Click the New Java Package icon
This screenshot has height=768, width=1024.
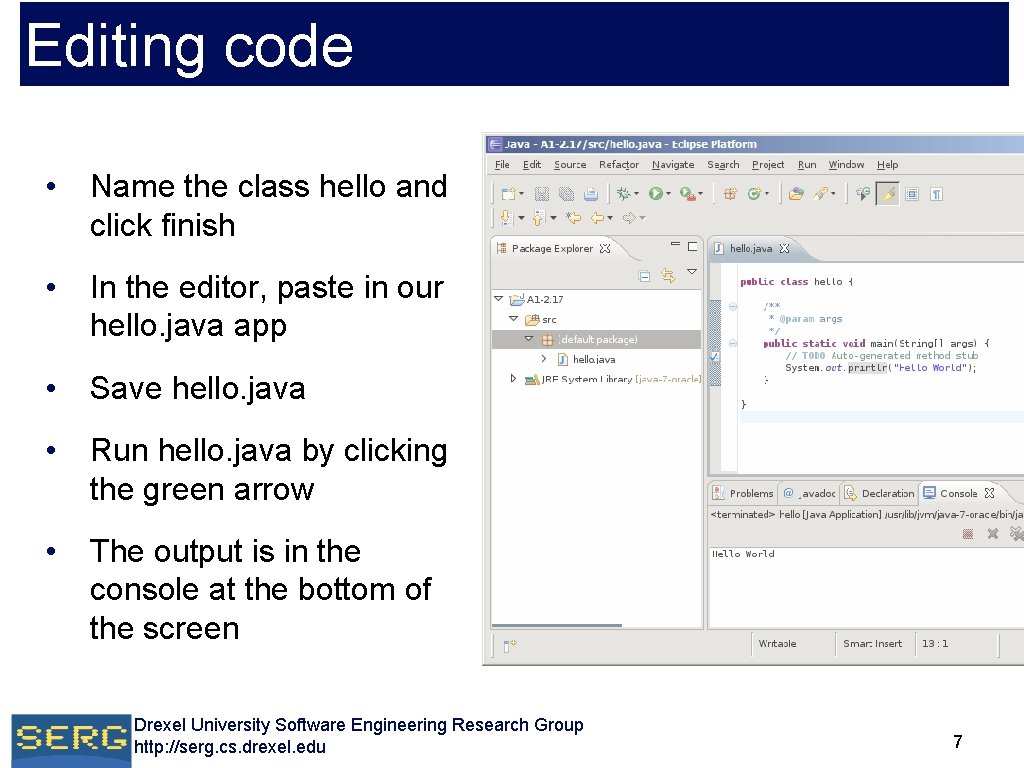tap(730, 193)
